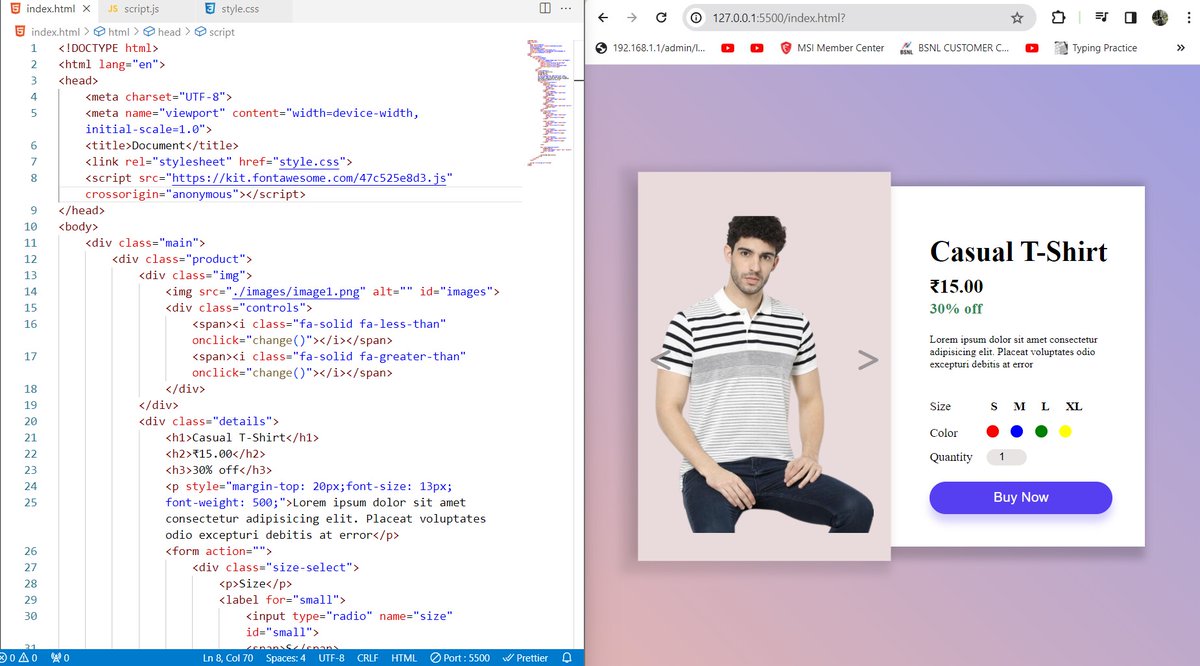Screen dimensions: 1200x666
Task: Select size M
Action: pyautogui.click(x=1019, y=406)
